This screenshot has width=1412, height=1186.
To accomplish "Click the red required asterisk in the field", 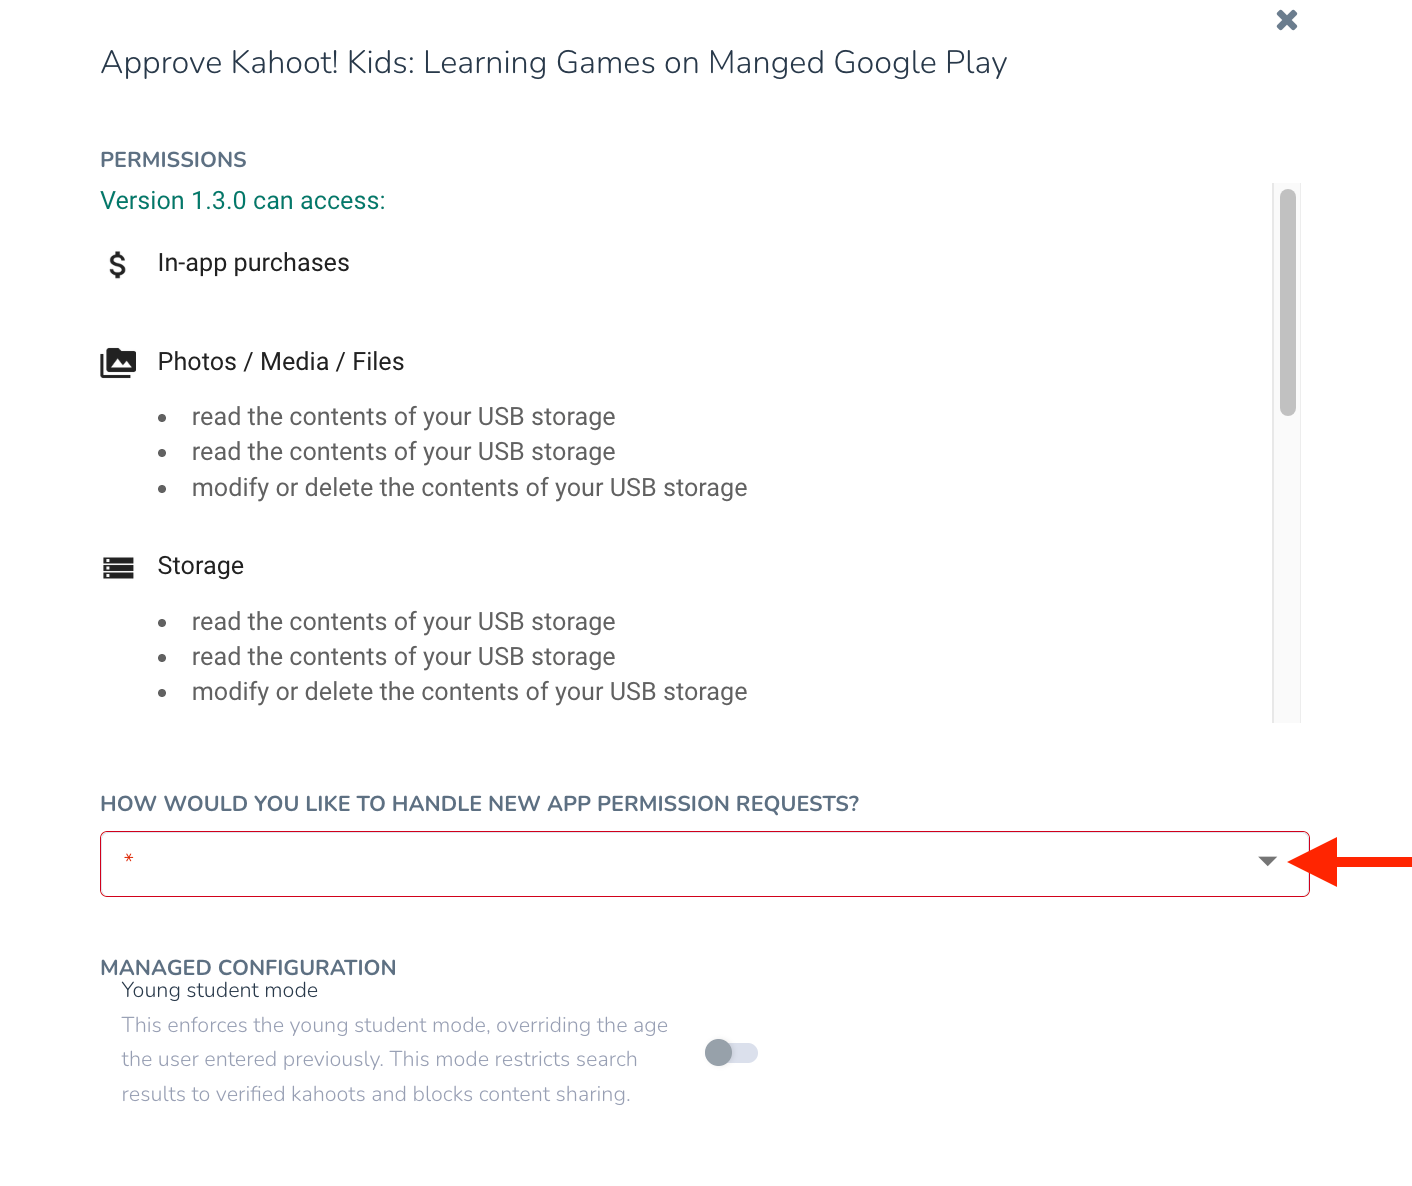I will 128,859.
